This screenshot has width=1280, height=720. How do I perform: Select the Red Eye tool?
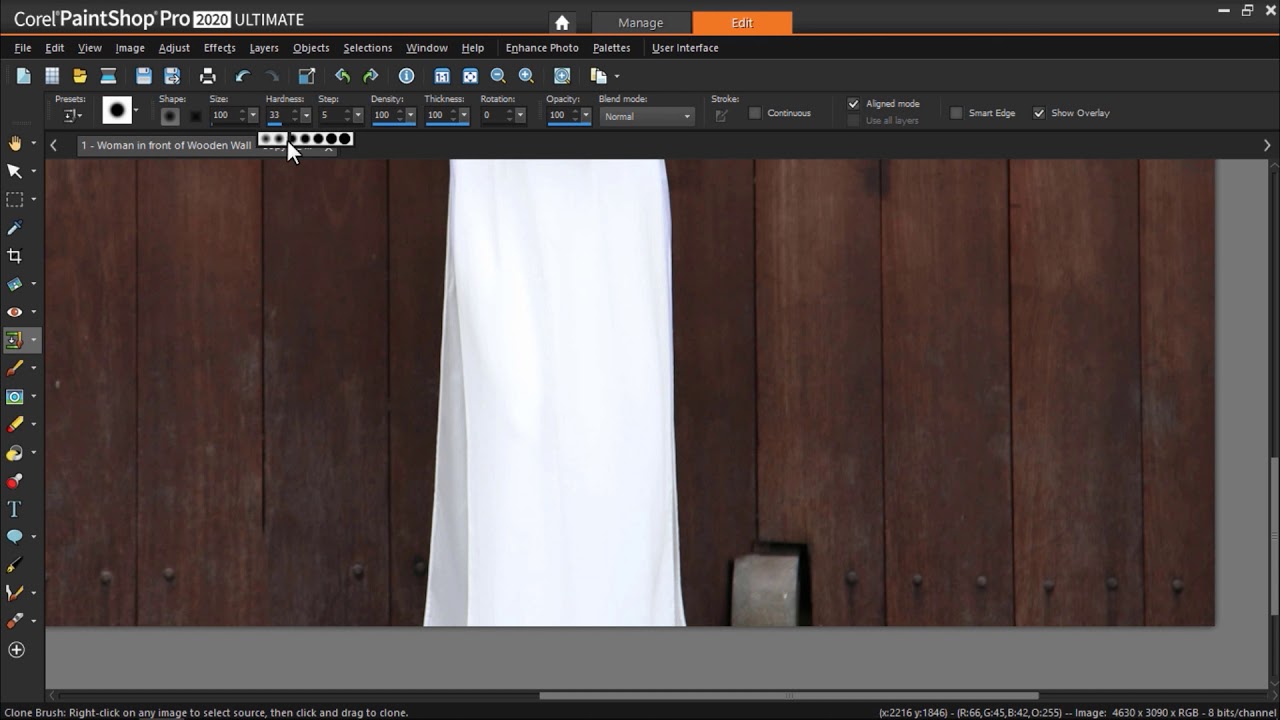[x=14, y=312]
